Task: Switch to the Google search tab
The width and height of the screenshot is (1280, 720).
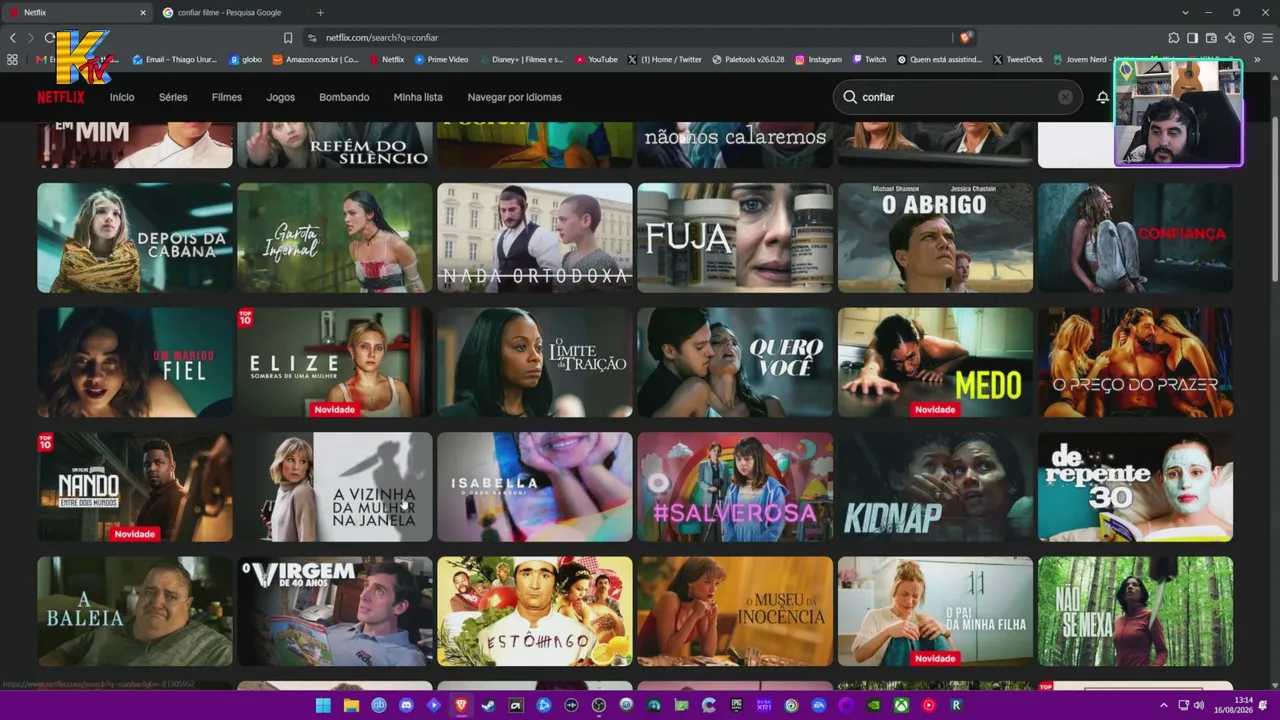Action: [228, 13]
